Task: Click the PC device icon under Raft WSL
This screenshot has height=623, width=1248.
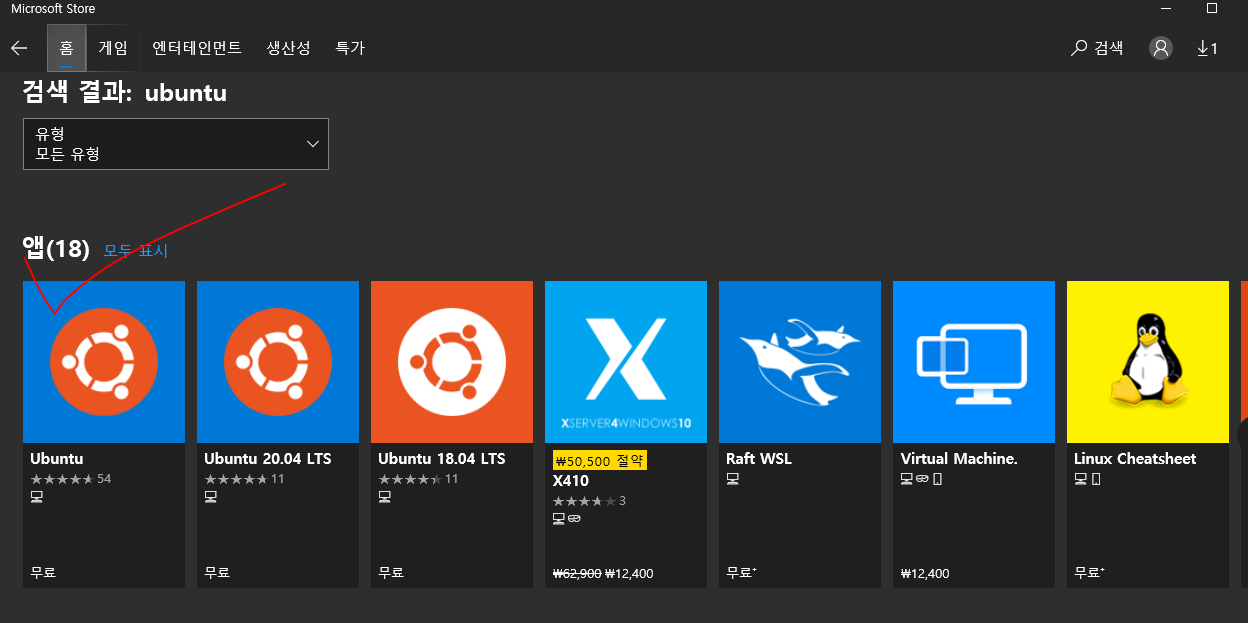Action: pyautogui.click(x=733, y=479)
